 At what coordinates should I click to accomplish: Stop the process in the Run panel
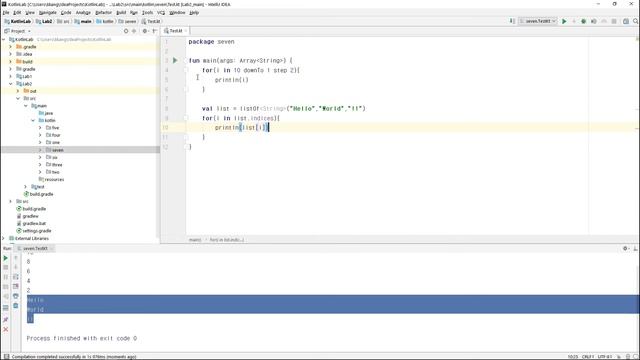(x=6, y=267)
